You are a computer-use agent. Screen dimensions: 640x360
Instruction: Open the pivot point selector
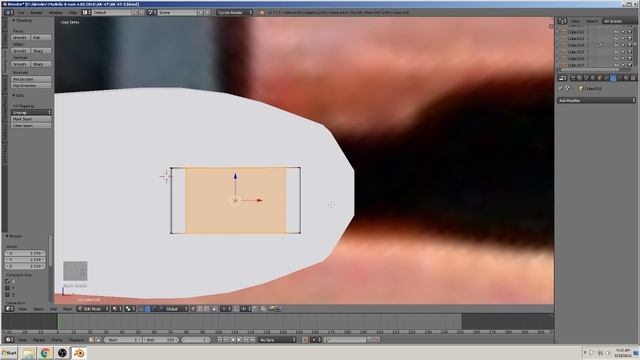[x=130, y=309]
